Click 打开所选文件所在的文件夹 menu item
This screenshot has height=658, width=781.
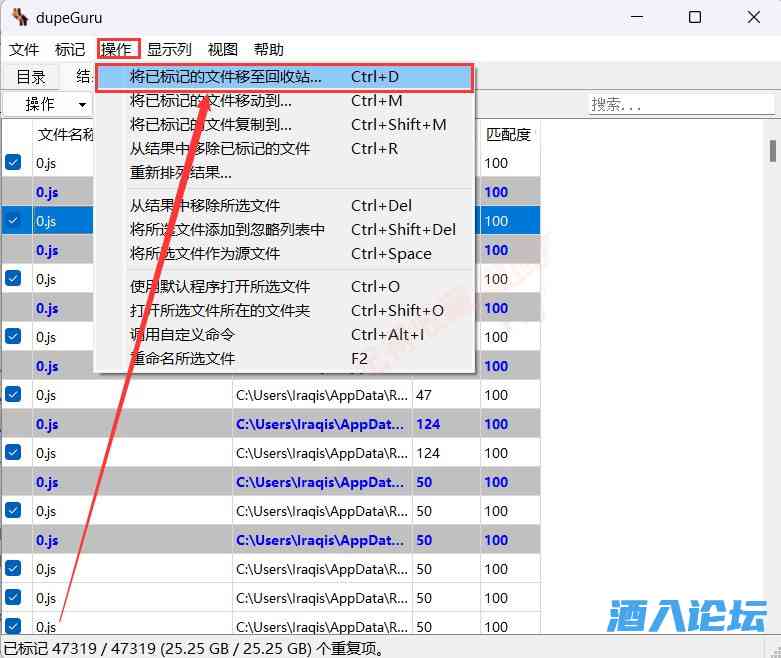pyautogui.click(x=220, y=311)
